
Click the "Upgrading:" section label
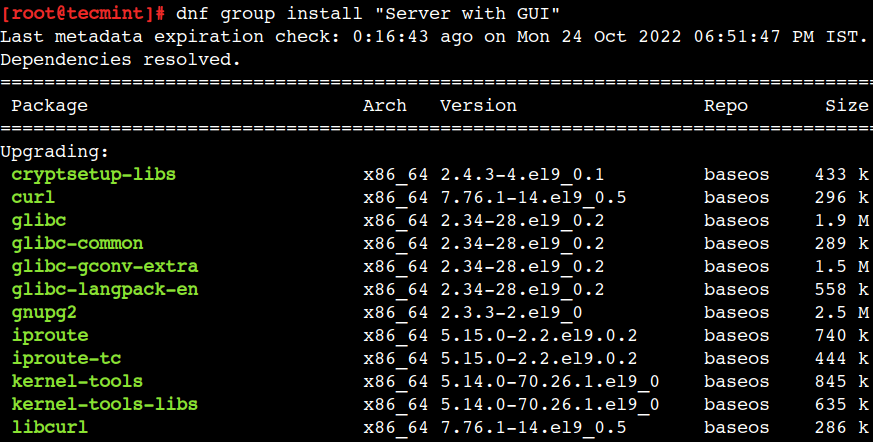click(55, 152)
